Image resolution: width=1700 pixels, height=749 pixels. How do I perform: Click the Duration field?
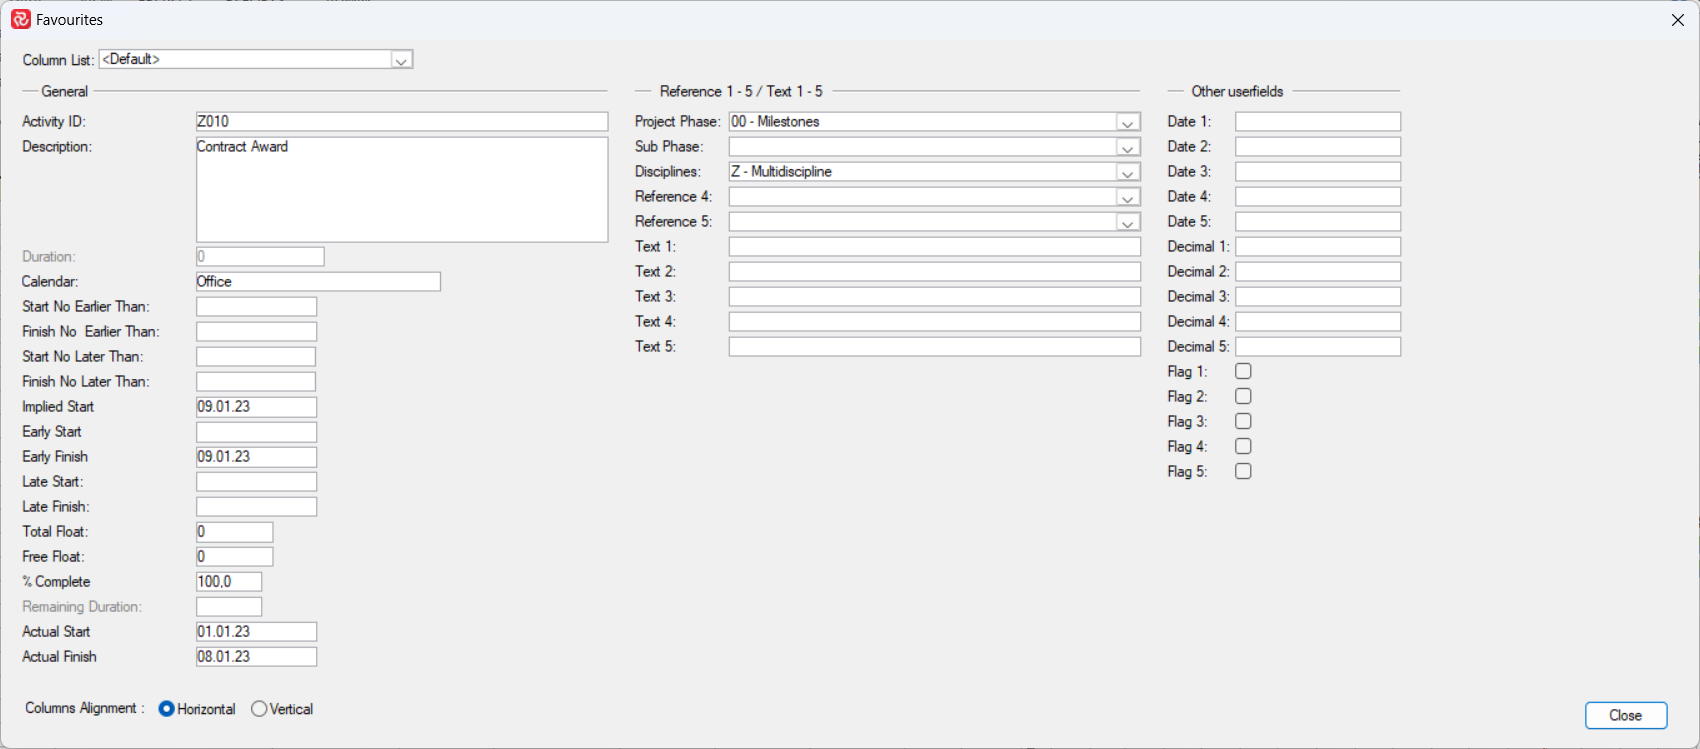(x=260, y=257)
